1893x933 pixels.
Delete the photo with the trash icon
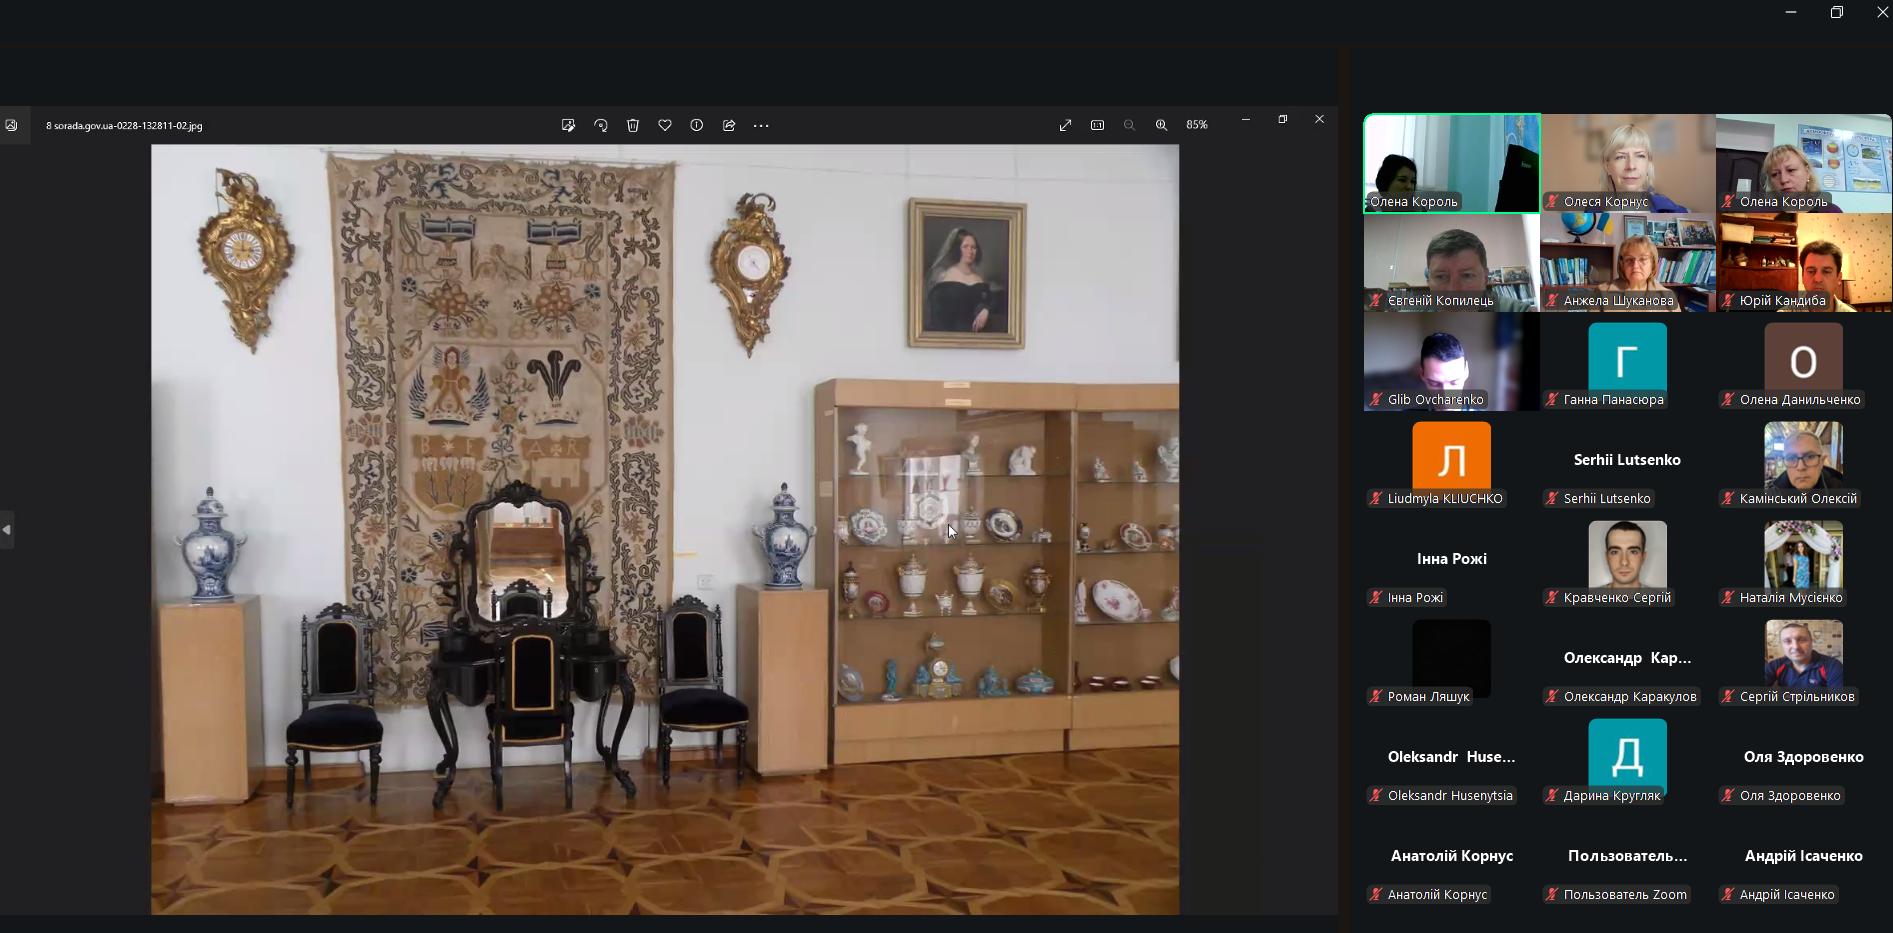pos(633,125)
